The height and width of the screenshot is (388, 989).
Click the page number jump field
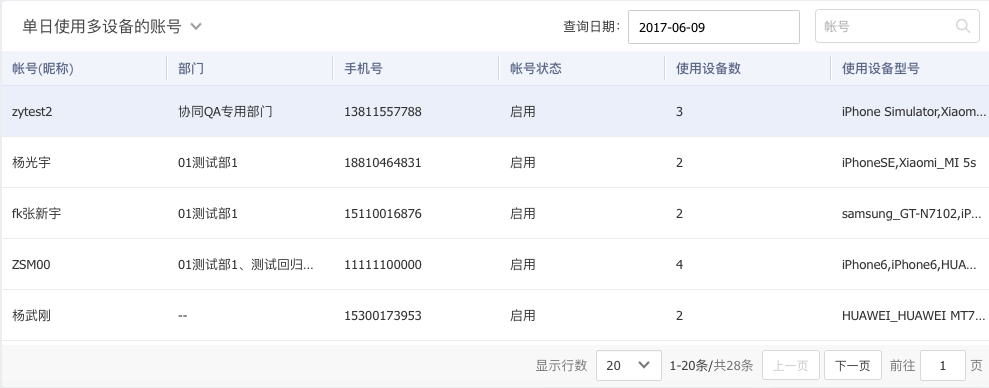pos(942,365)
